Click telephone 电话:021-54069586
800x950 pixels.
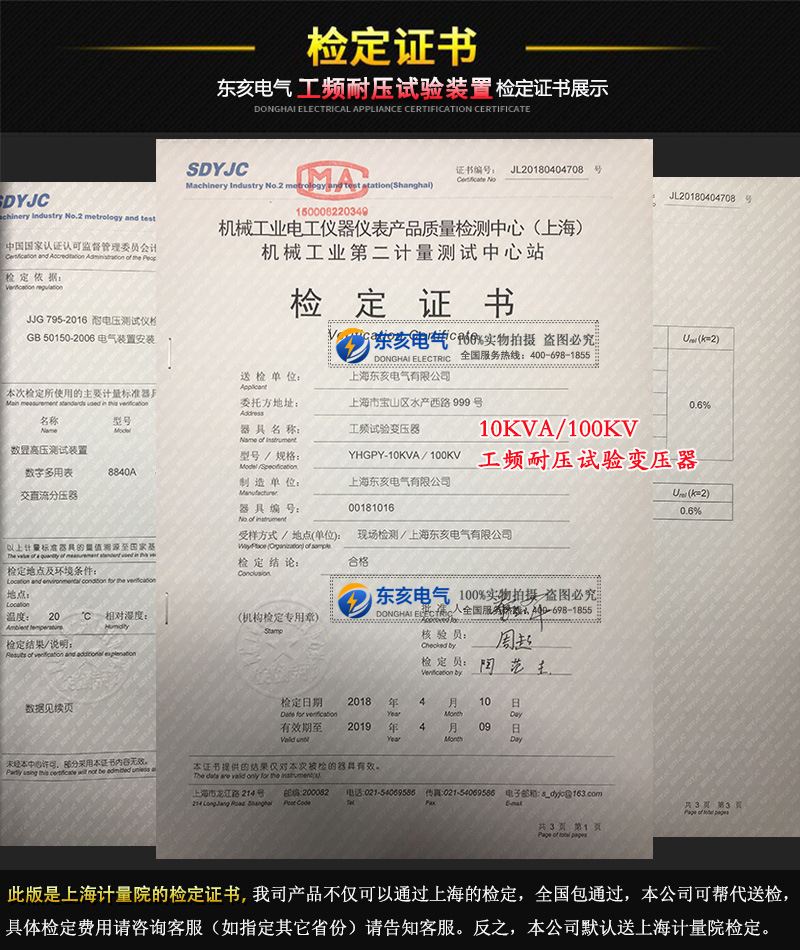(x=381, y=793)
